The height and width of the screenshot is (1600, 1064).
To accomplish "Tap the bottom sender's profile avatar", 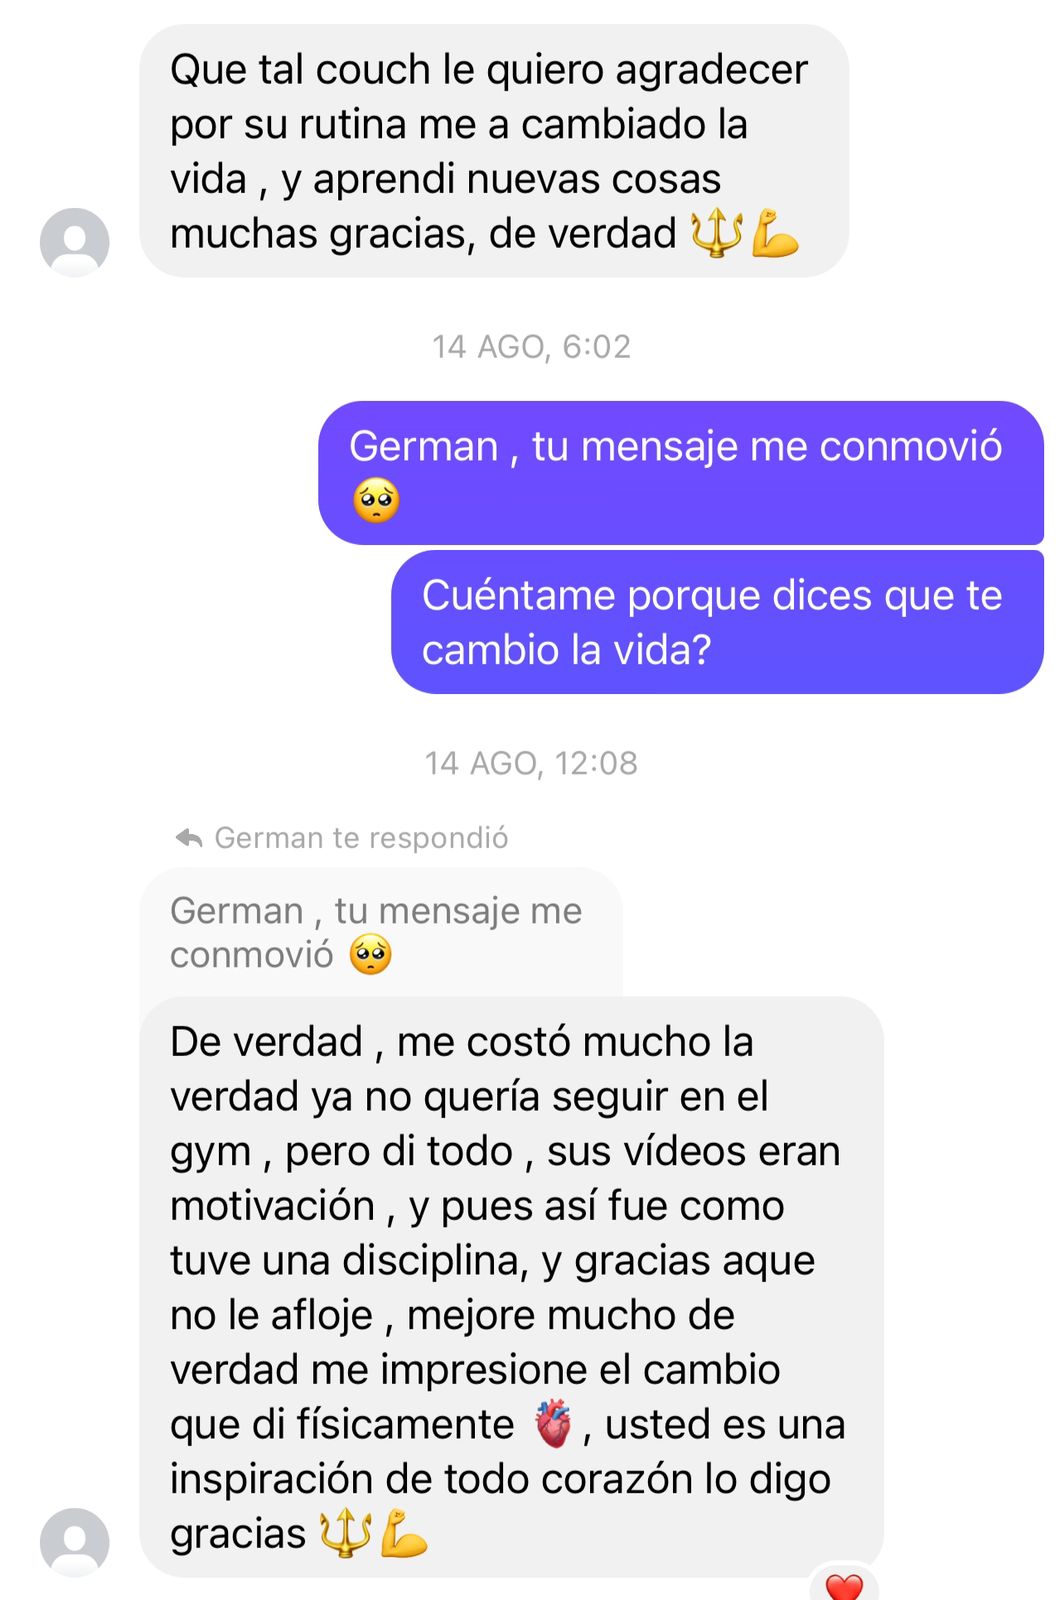I will click(x=74, y=1542).
